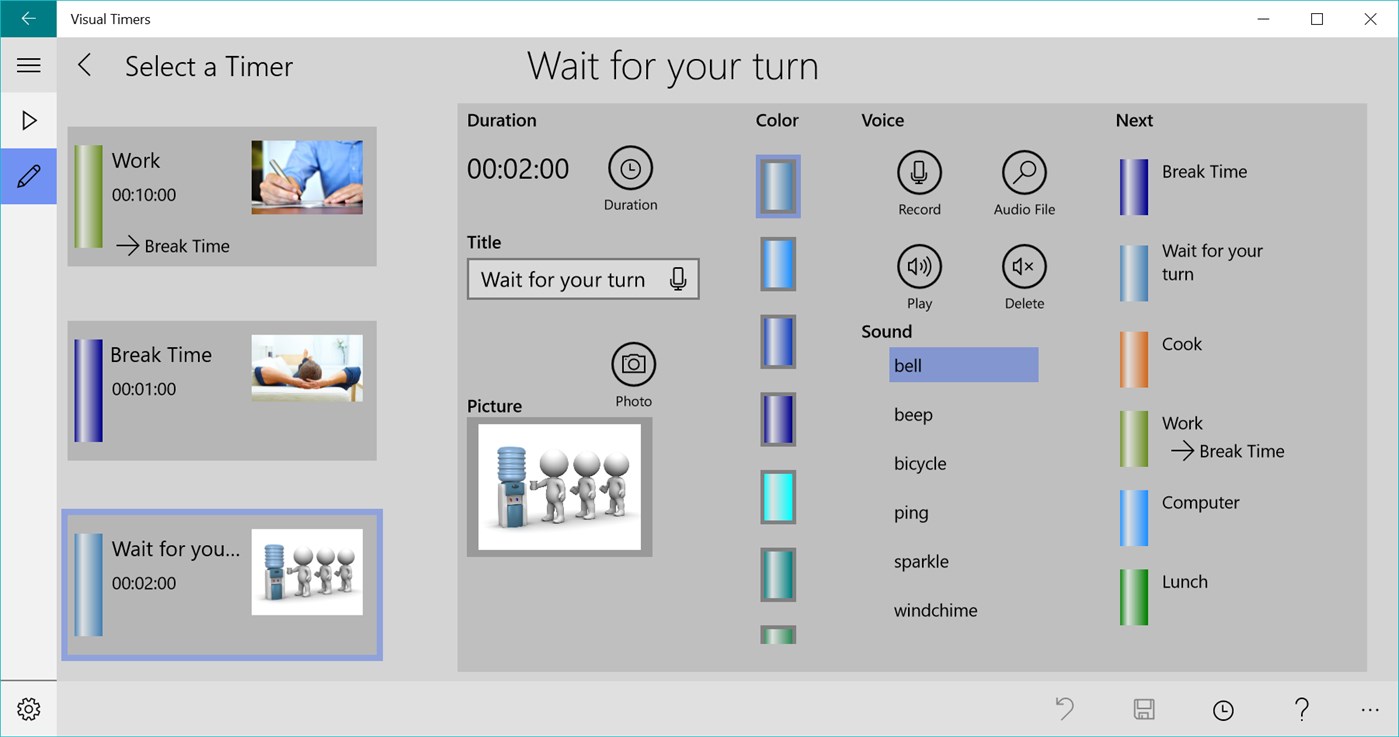Switch to the Play timers view
The height and width of the screenshot is (737, 1399).
point(28,120)
